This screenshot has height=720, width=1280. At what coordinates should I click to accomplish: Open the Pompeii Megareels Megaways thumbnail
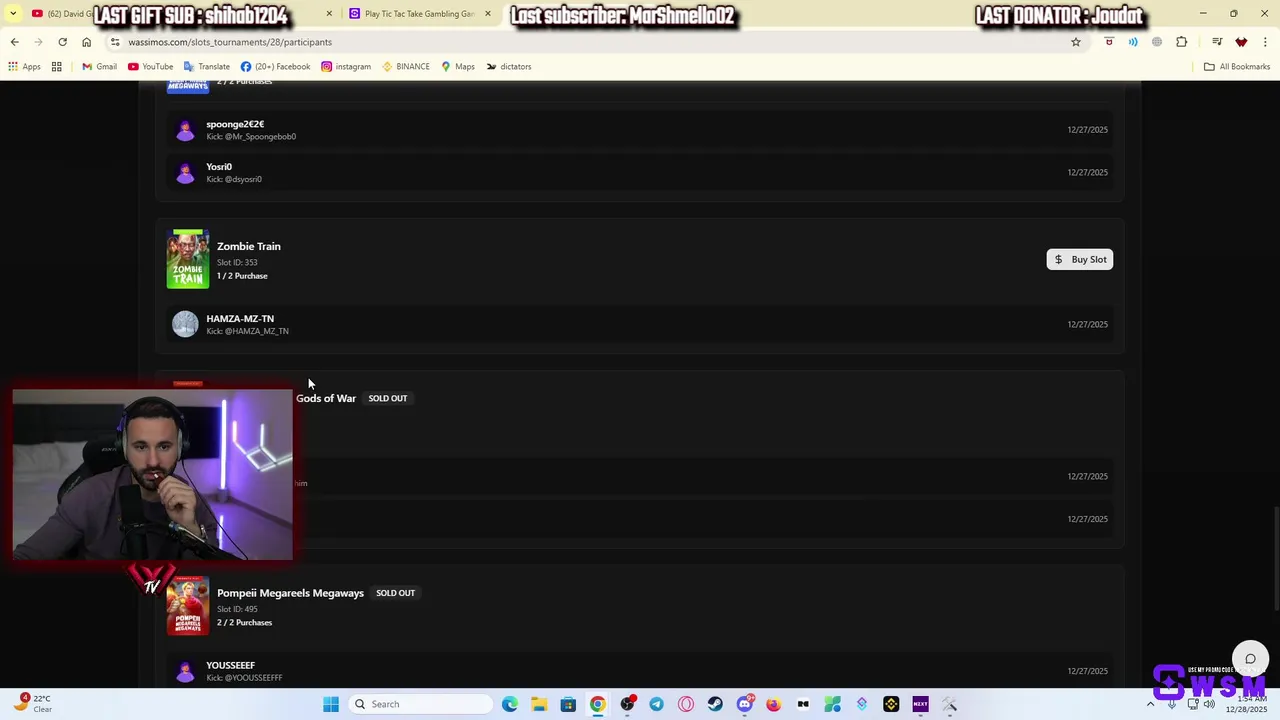188,606
